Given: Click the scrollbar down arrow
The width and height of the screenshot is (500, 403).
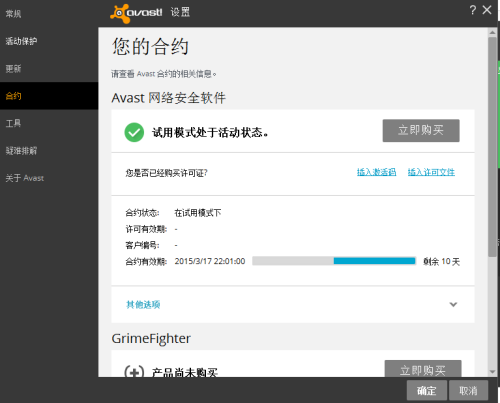Looking at the screenshot, I should [492, 372].
